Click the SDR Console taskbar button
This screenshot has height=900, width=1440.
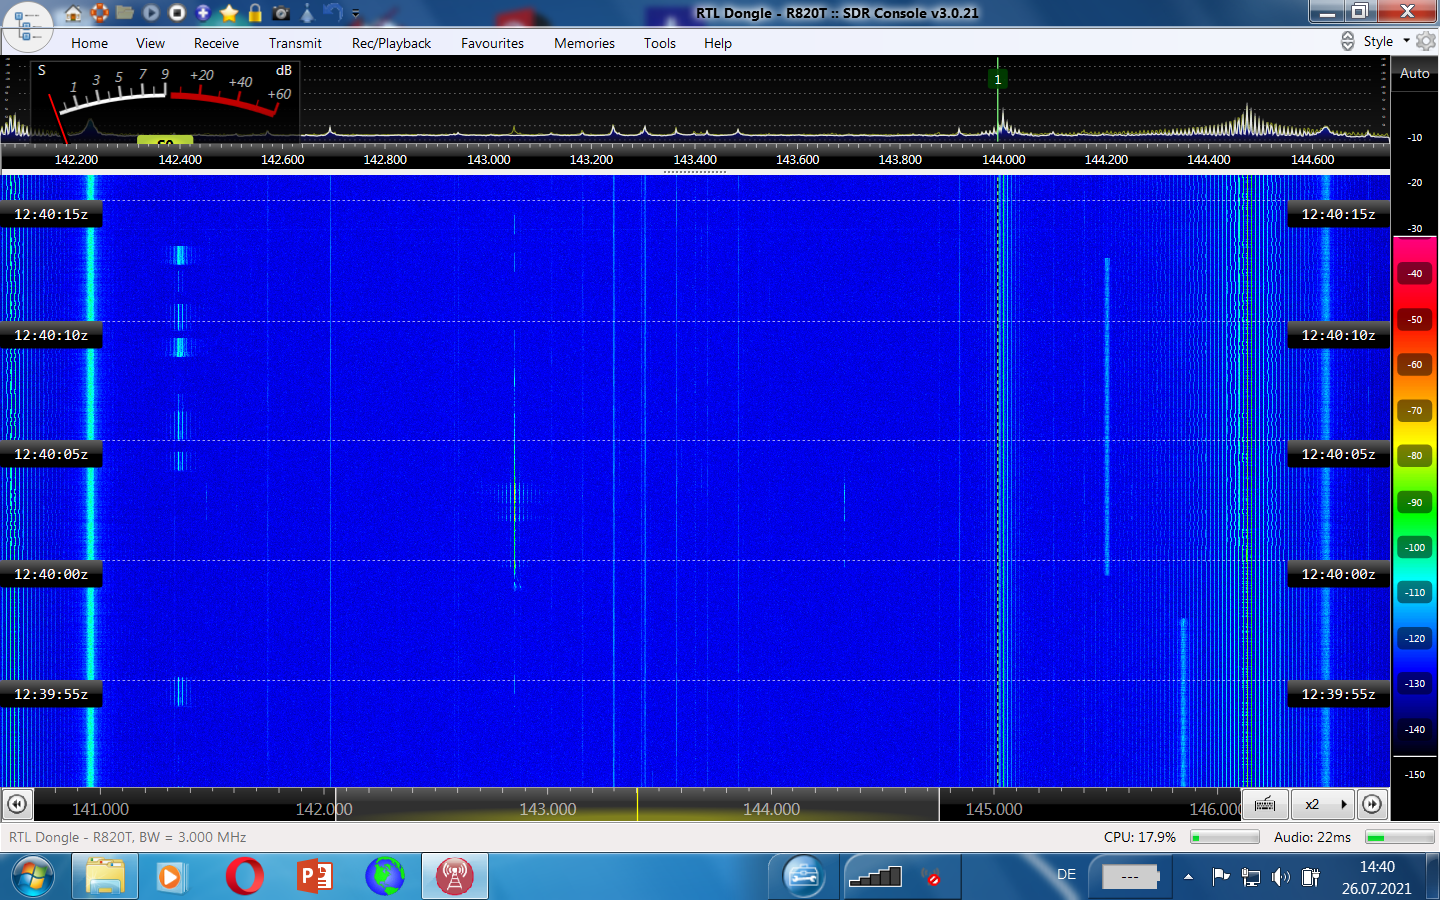pos(455,877)
